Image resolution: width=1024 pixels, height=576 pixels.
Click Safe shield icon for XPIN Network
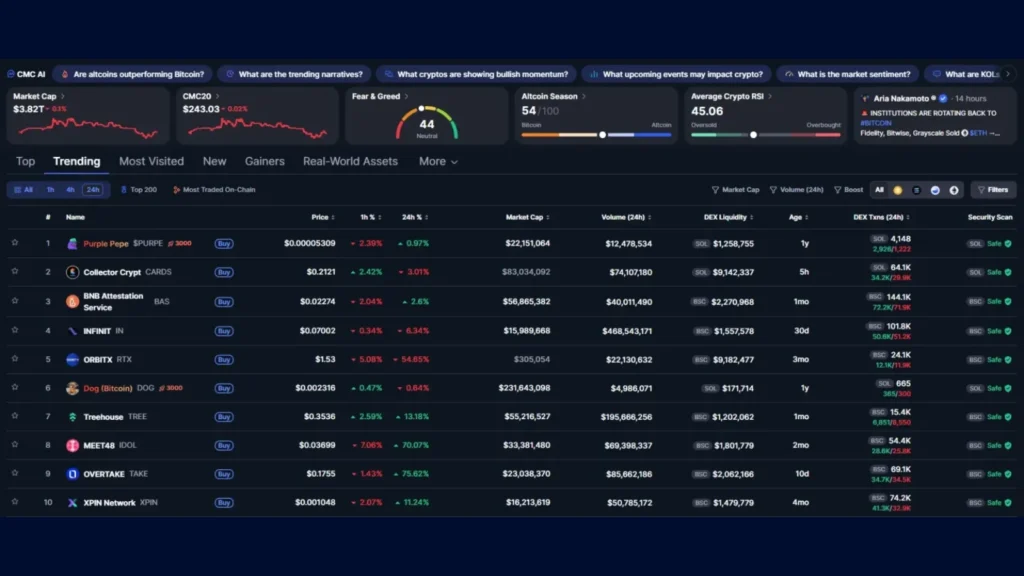point(1008,503)
